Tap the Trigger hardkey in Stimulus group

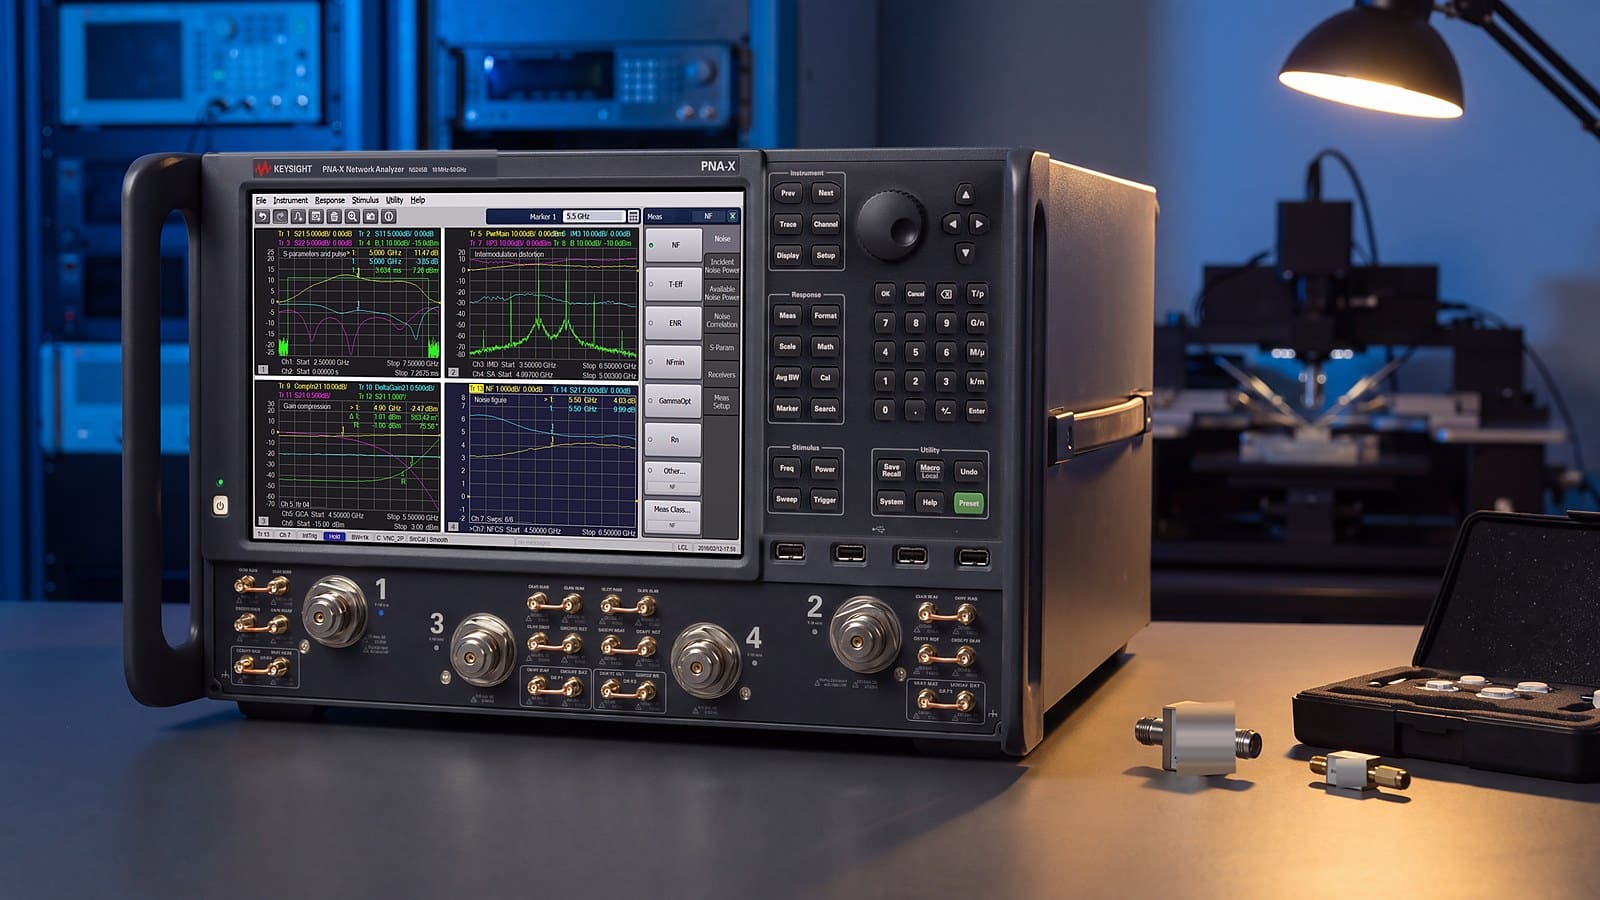point(825,499)
